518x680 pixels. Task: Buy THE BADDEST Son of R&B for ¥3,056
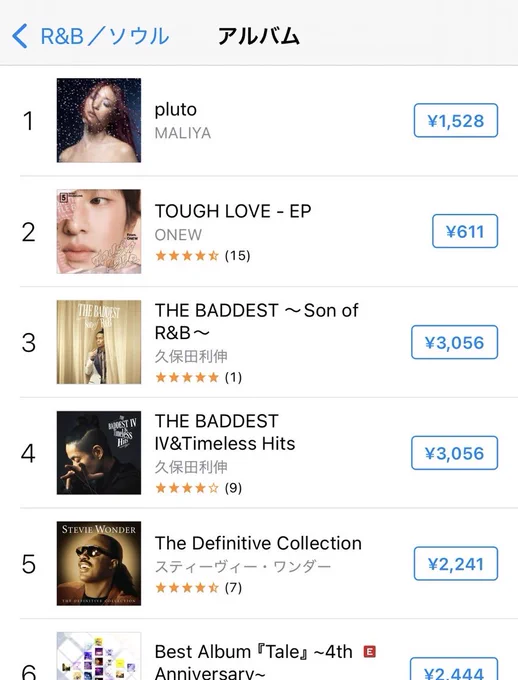[454, 342]
